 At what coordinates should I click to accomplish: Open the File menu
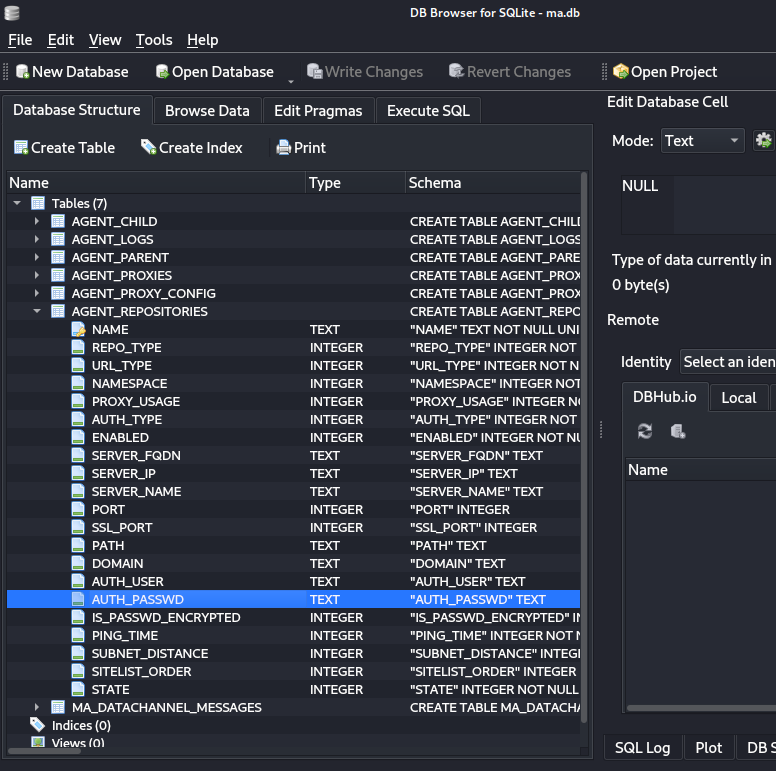pyautogui.click(x=20, y=40)
